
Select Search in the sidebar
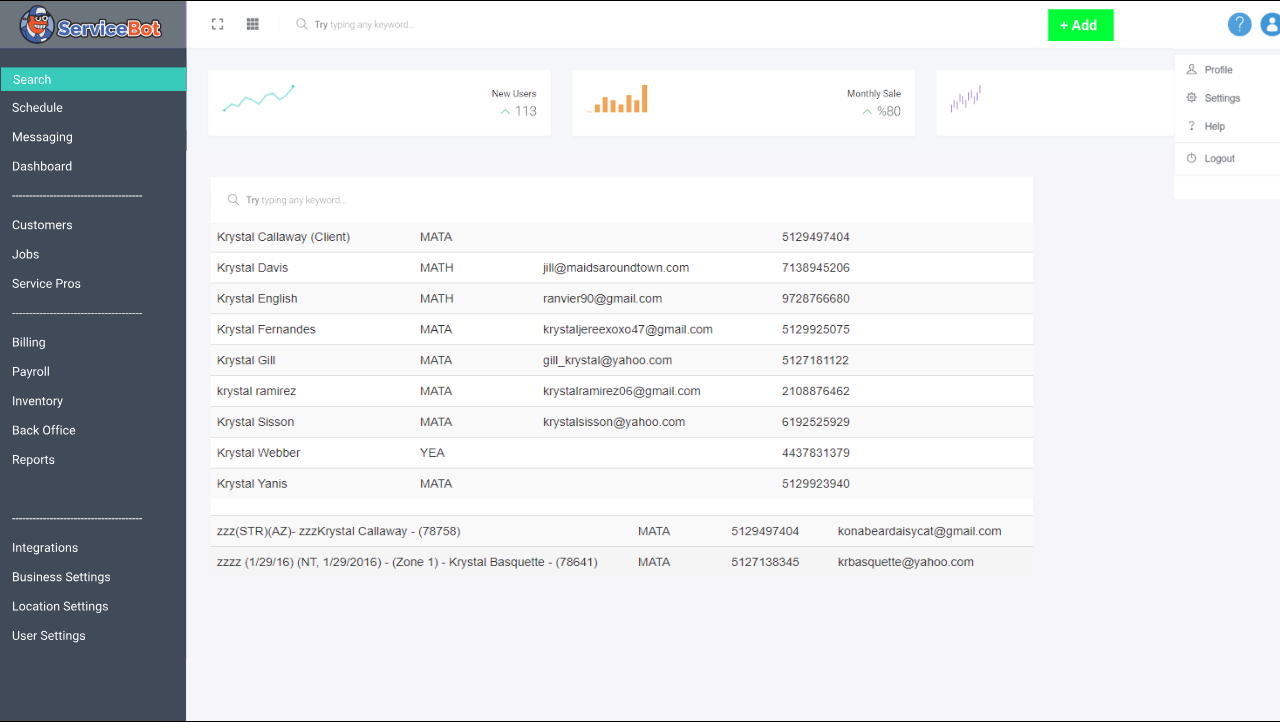93,79
